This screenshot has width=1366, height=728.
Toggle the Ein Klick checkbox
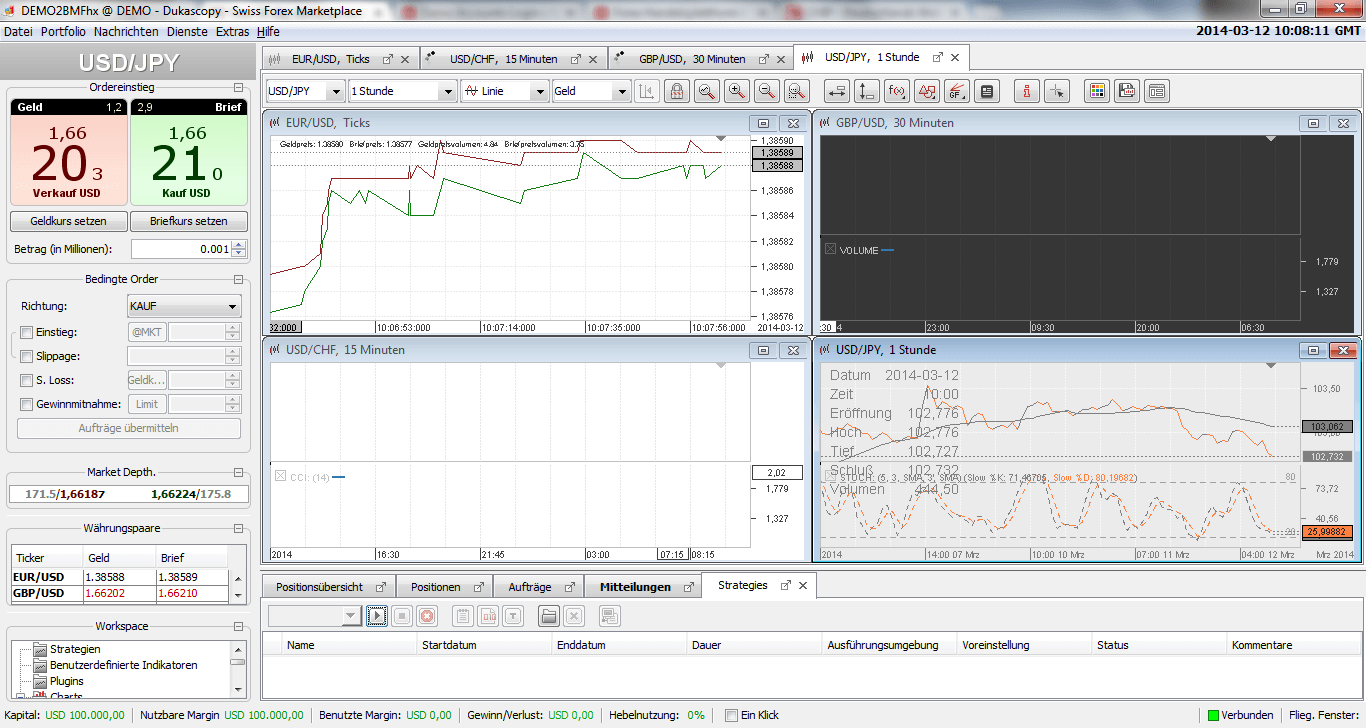731,715
